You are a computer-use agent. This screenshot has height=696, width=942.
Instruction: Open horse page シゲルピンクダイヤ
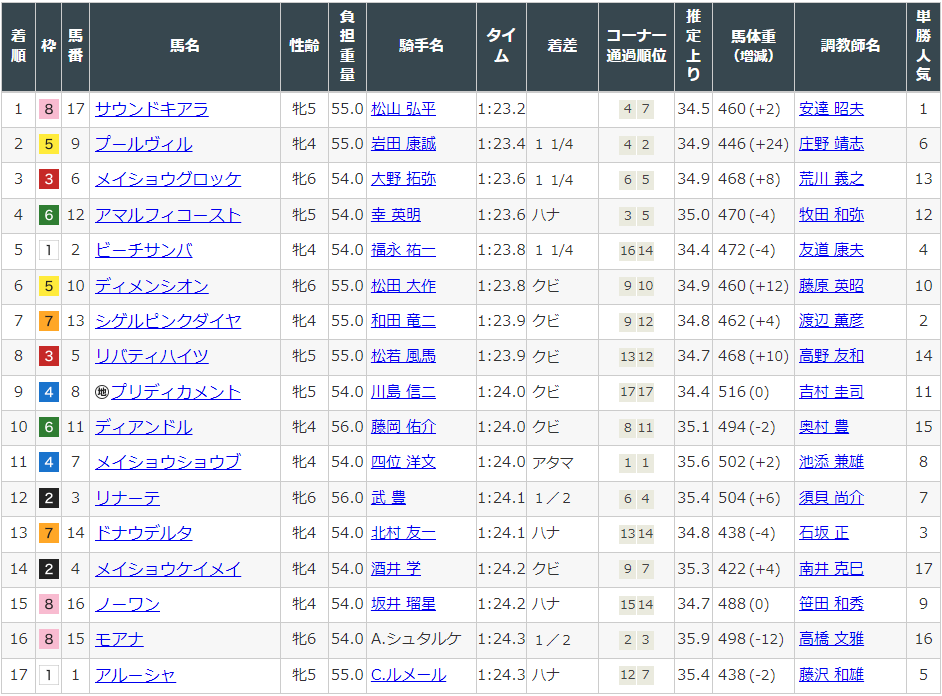168,321
